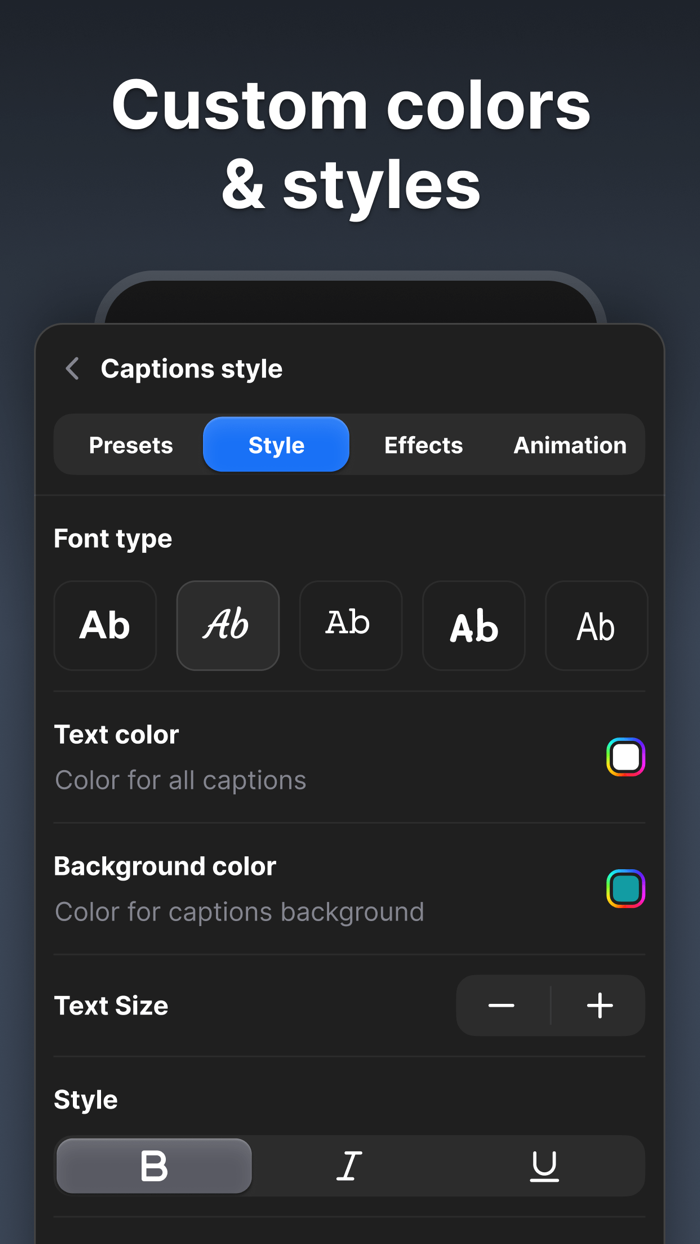Viewport: 700px width, 1244px height.
Task: Select the Style tab
Action: [x=276, y=445]
